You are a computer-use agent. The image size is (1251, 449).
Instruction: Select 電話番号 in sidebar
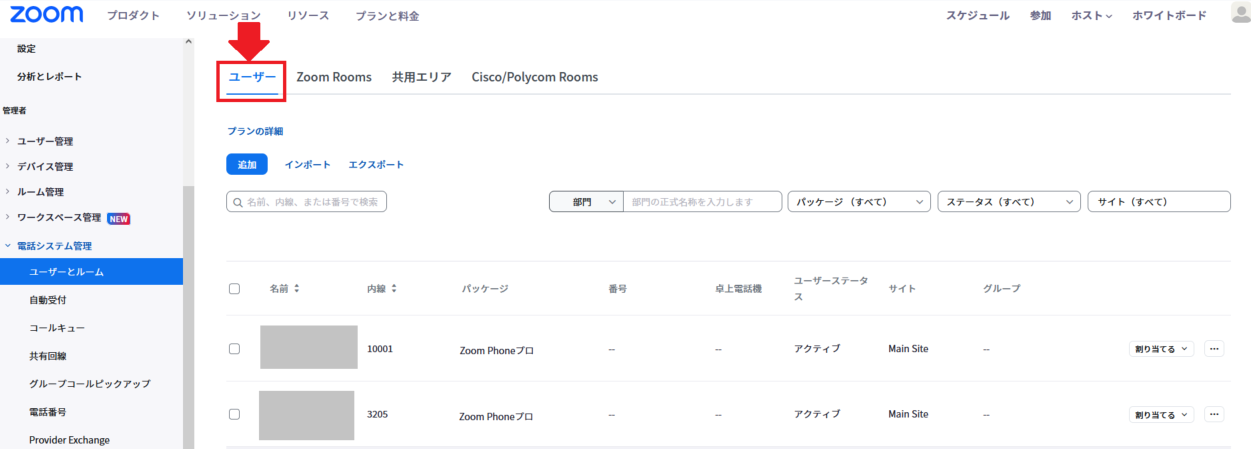[x=48, y=411]
